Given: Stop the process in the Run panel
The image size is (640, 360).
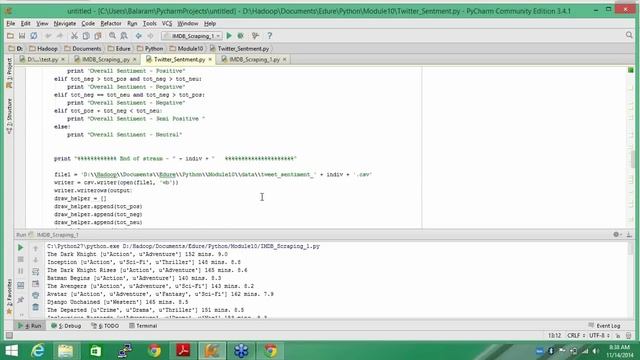Looking at the screenshot, I should click(x=20, y=259).
